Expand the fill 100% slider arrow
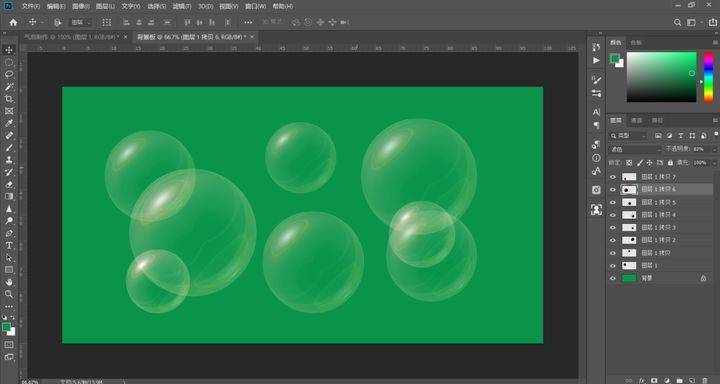Viewport: 720px width, 384px height. pos(714,163)
